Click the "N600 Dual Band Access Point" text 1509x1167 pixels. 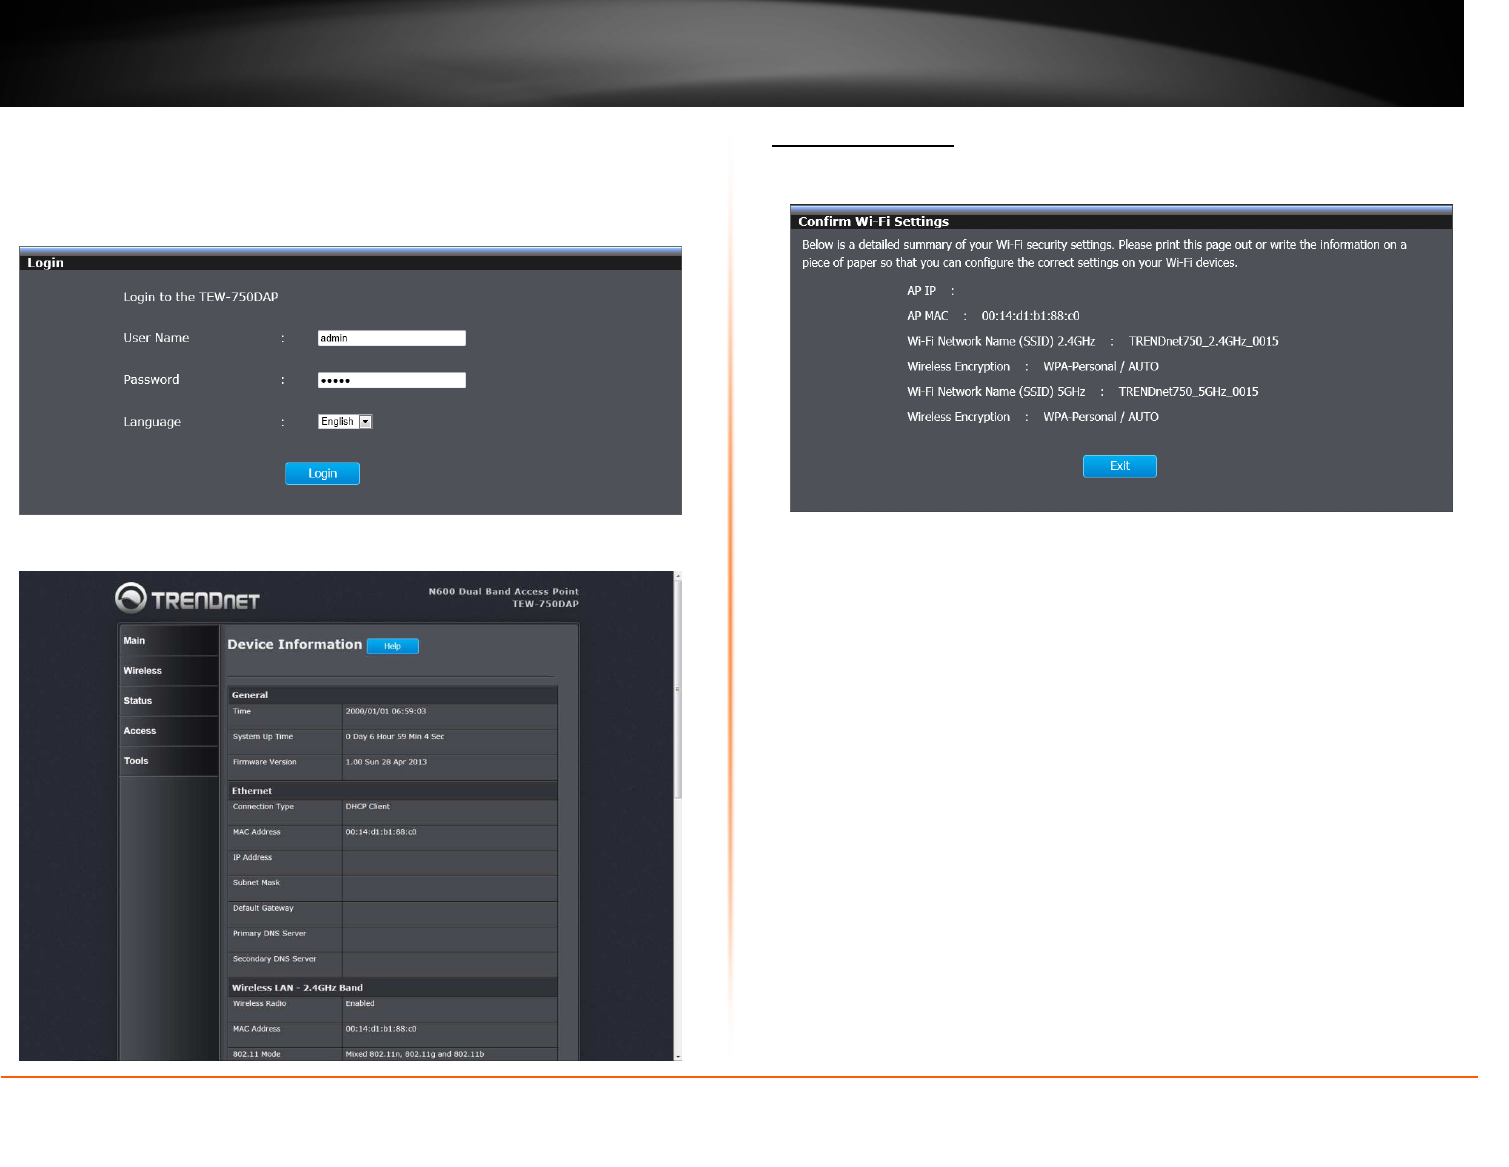pos(504,592)
